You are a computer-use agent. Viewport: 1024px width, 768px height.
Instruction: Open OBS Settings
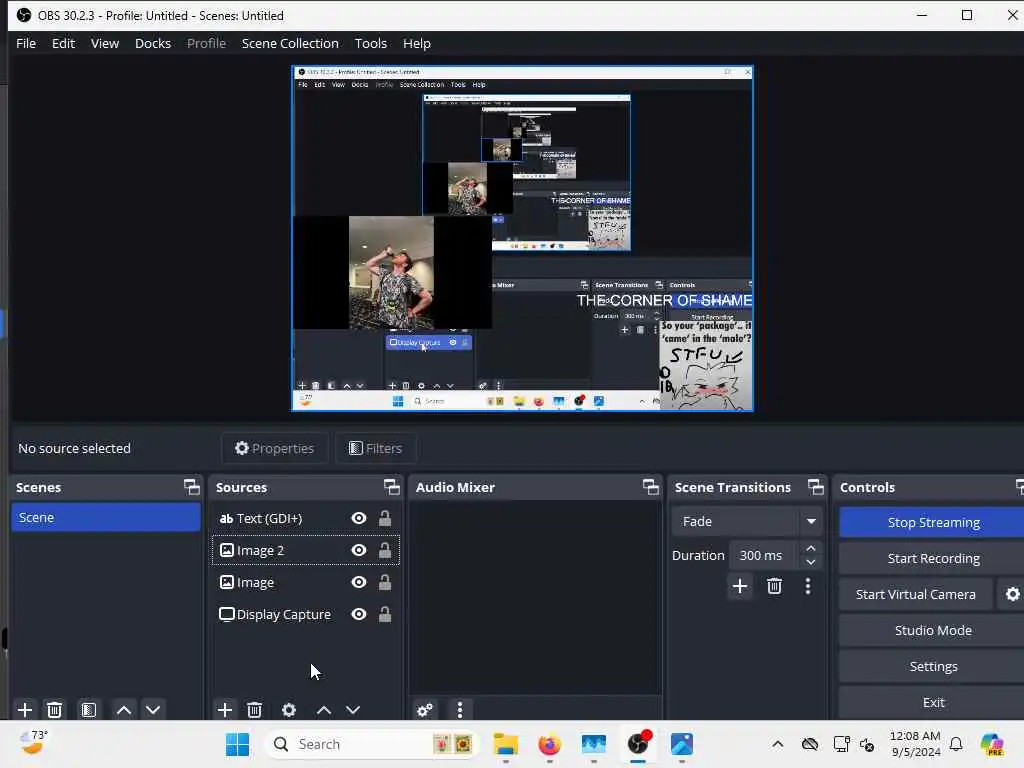[x=933, y=666]
